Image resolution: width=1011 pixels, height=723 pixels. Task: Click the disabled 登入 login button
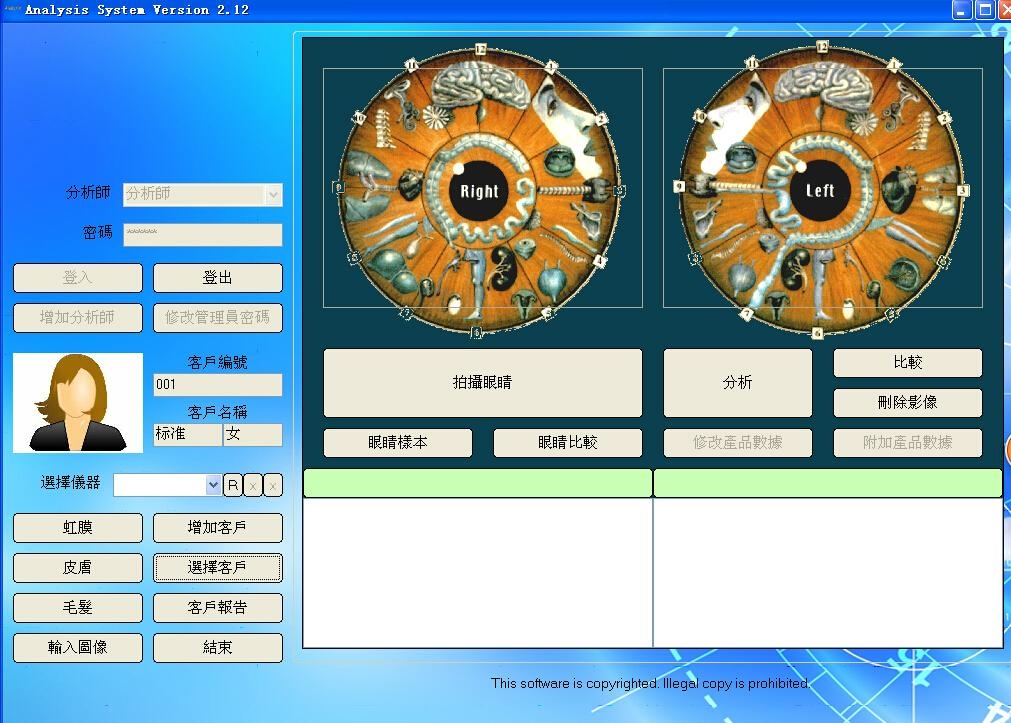pos(77,278)
